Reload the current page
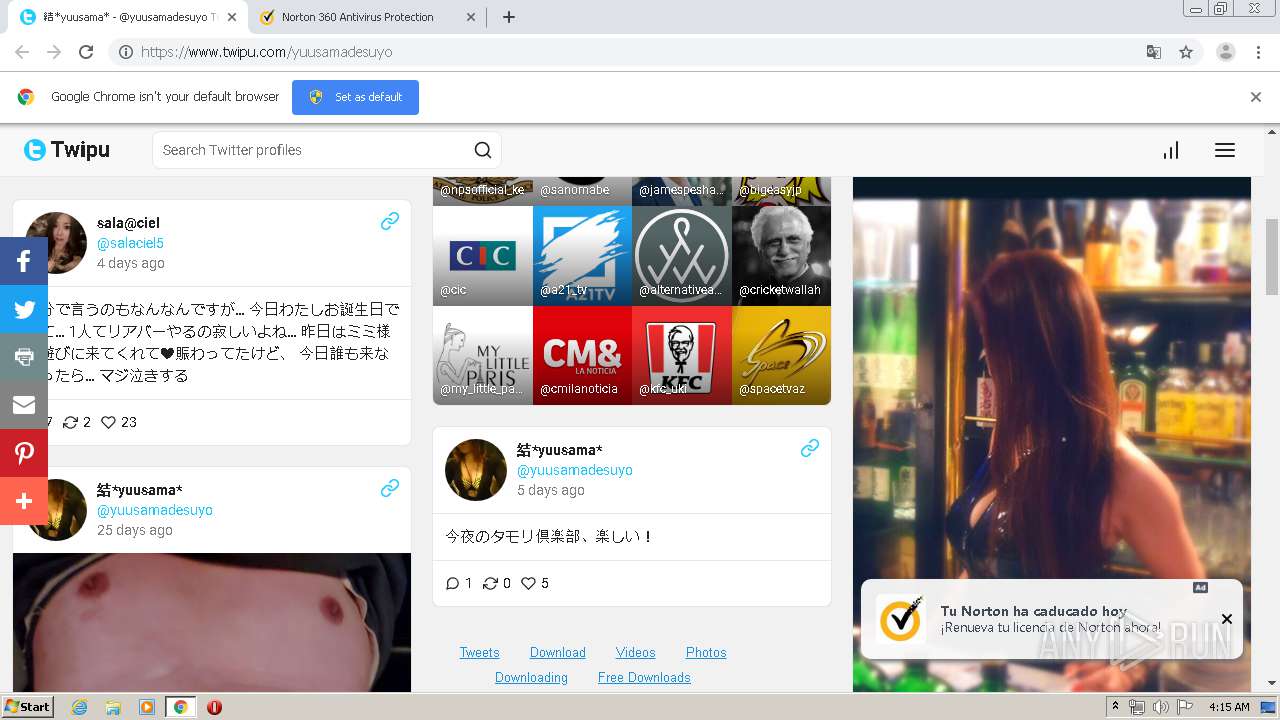Screen dimensions: 1280x720 [x=86, y=52]
